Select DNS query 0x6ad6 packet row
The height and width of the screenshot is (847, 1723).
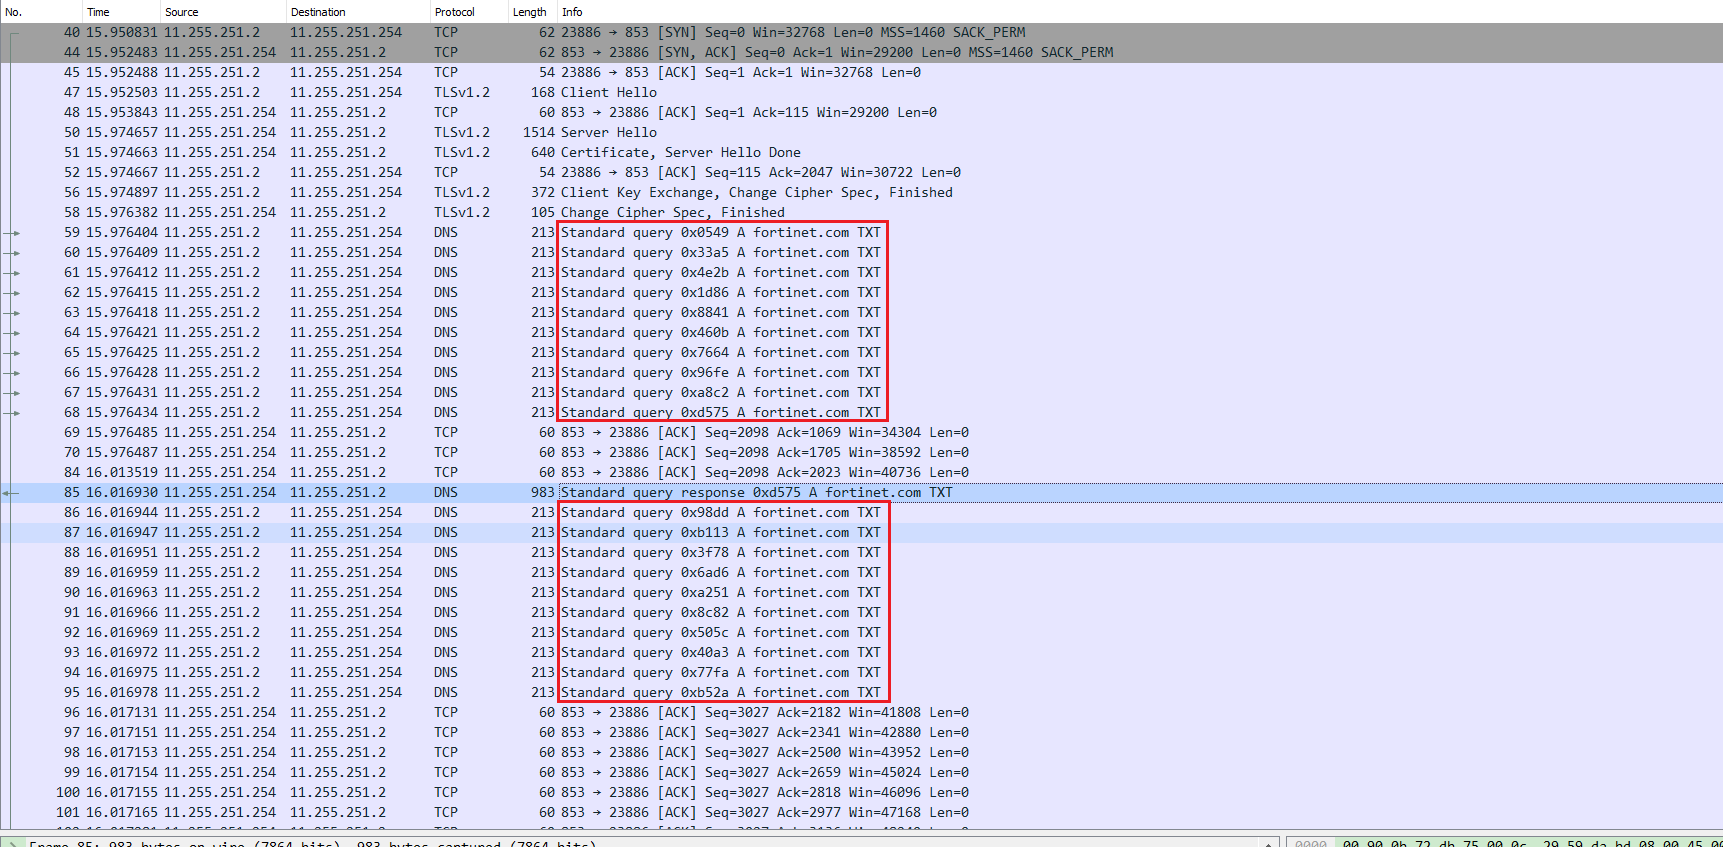pyautogui.click(x=861, y=572)
